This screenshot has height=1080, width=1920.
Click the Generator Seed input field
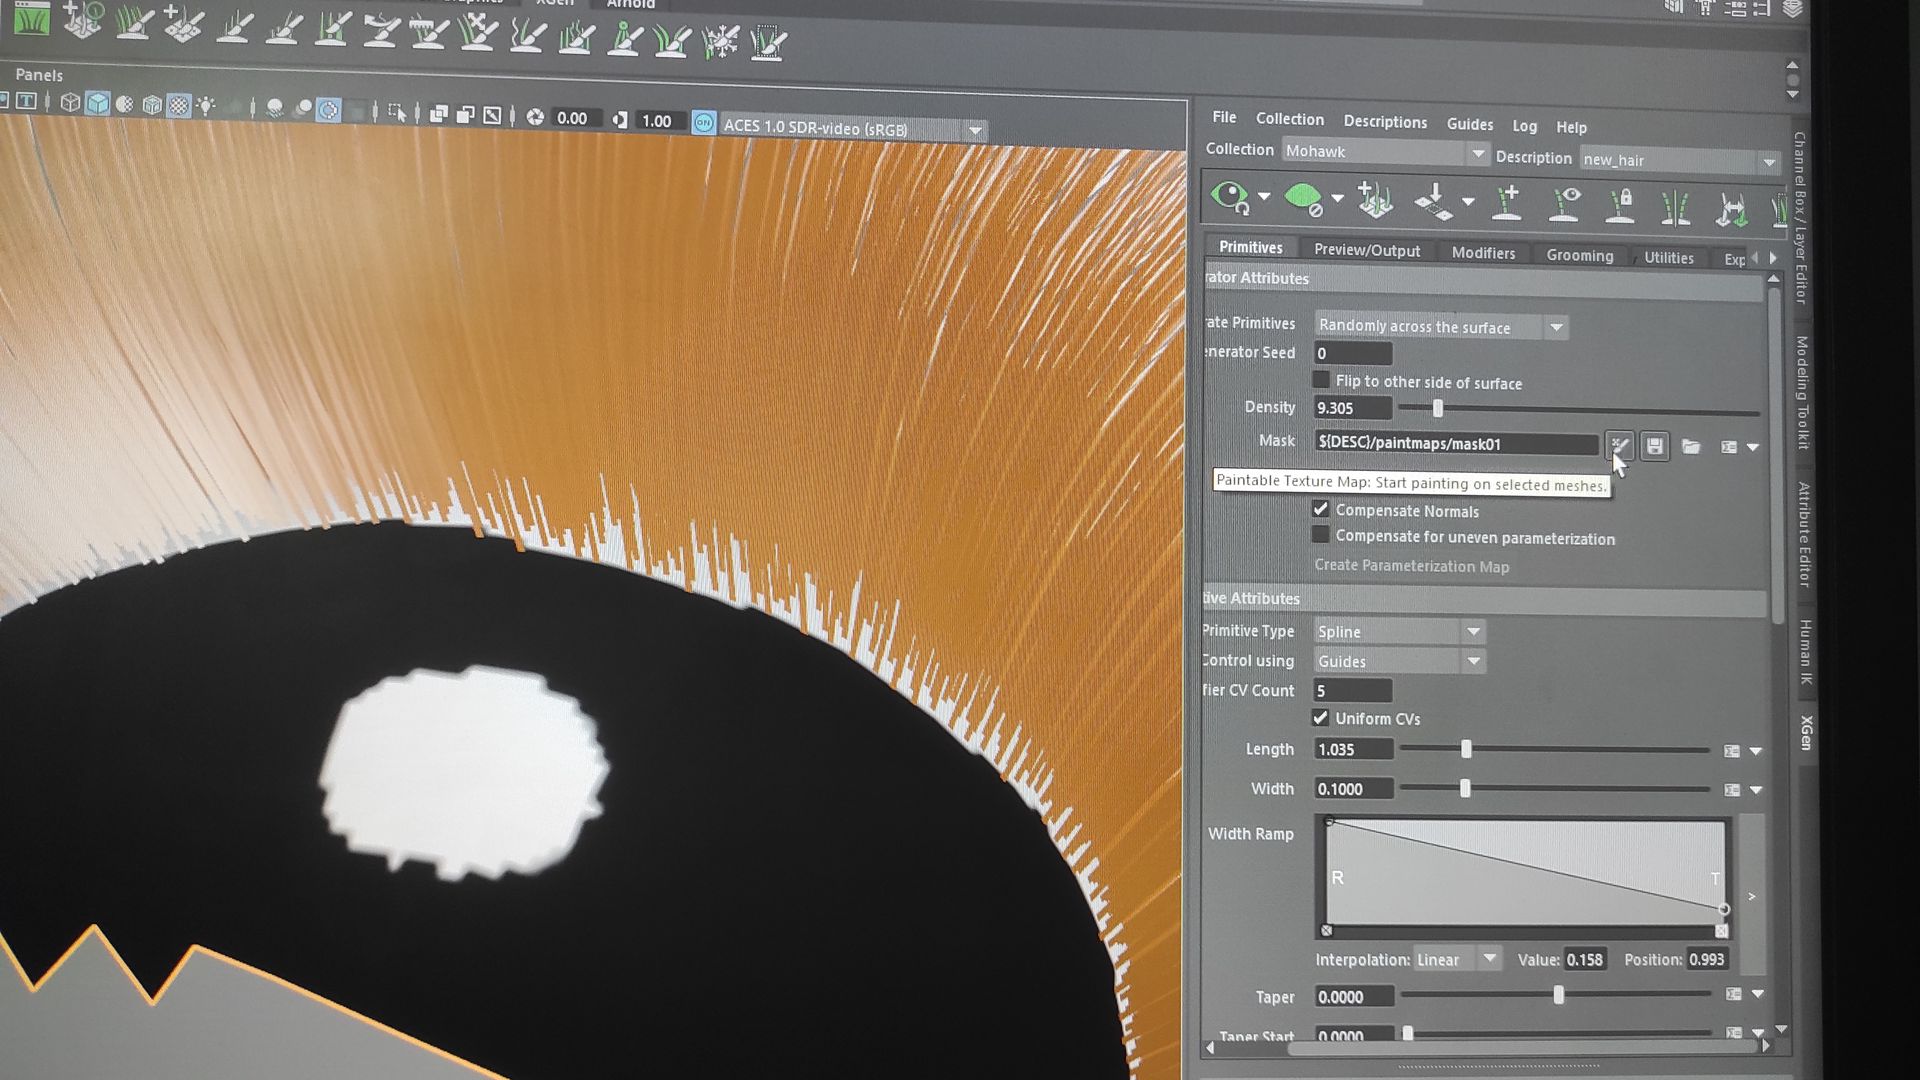(1352, 353)
